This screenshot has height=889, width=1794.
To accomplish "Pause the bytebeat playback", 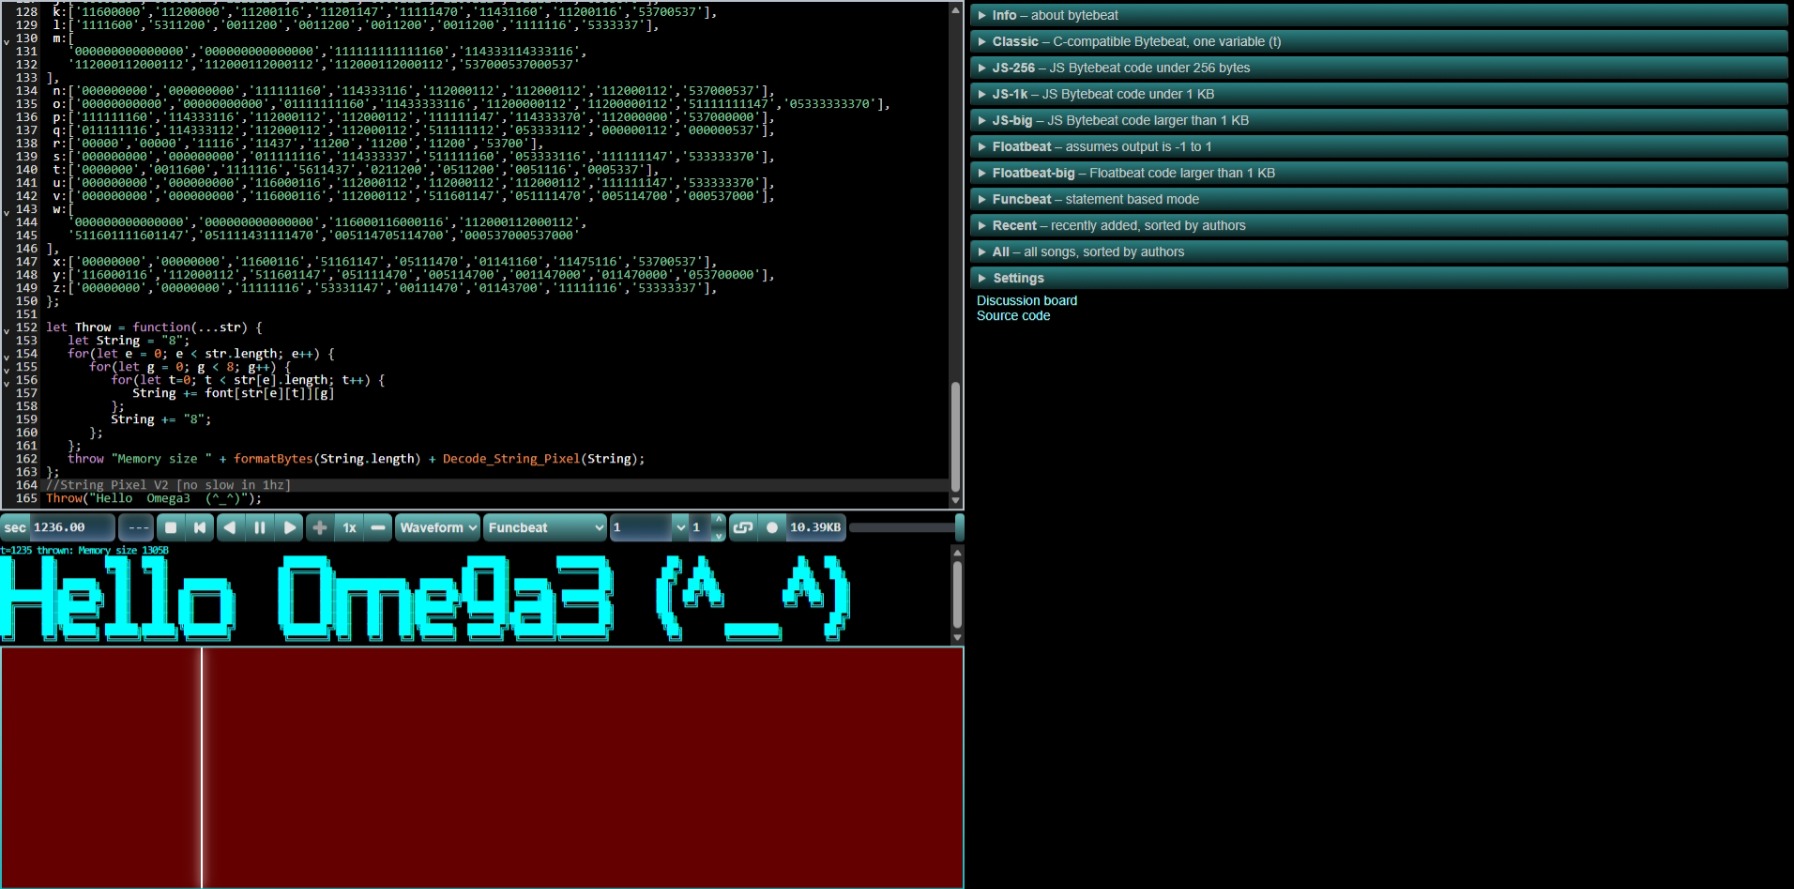I will coord(260,527).
